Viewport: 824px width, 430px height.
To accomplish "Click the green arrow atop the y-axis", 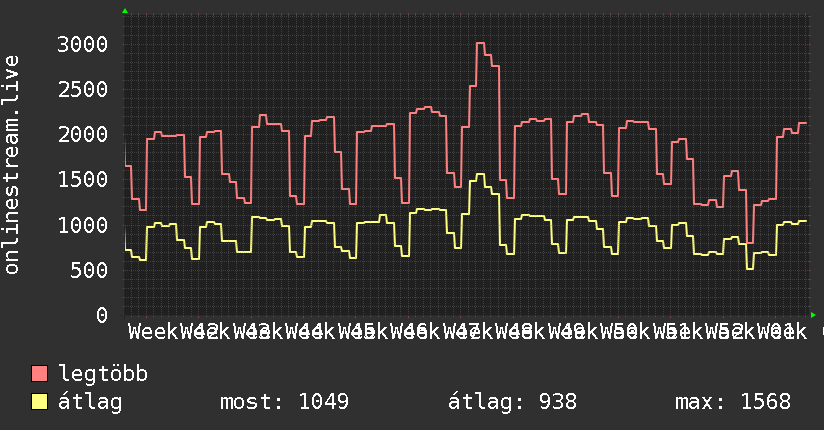I will 125,11.
